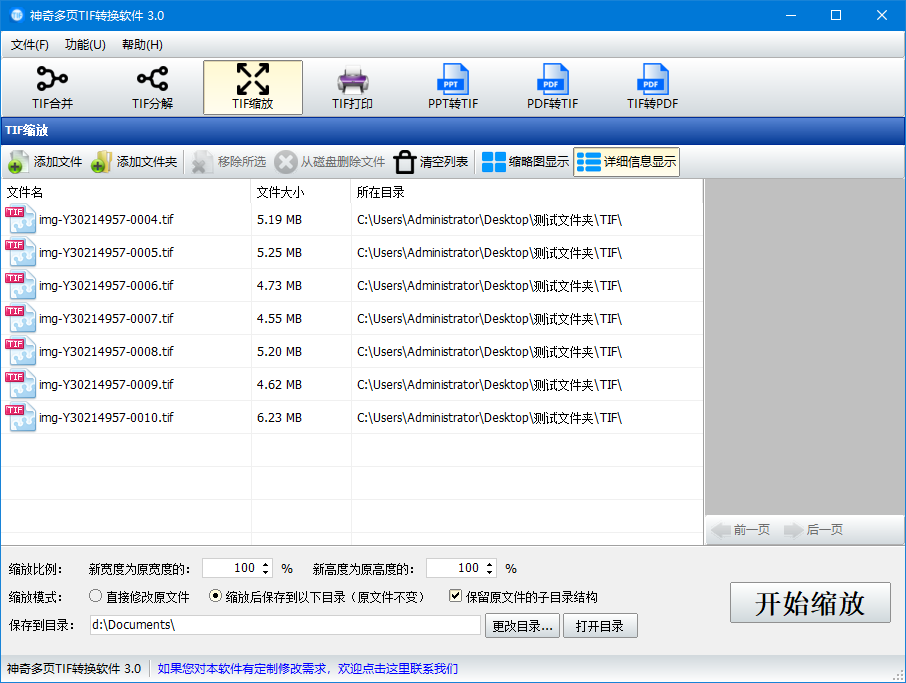
Task: Click the 开始缩放 start button
Action: (810, 603)
